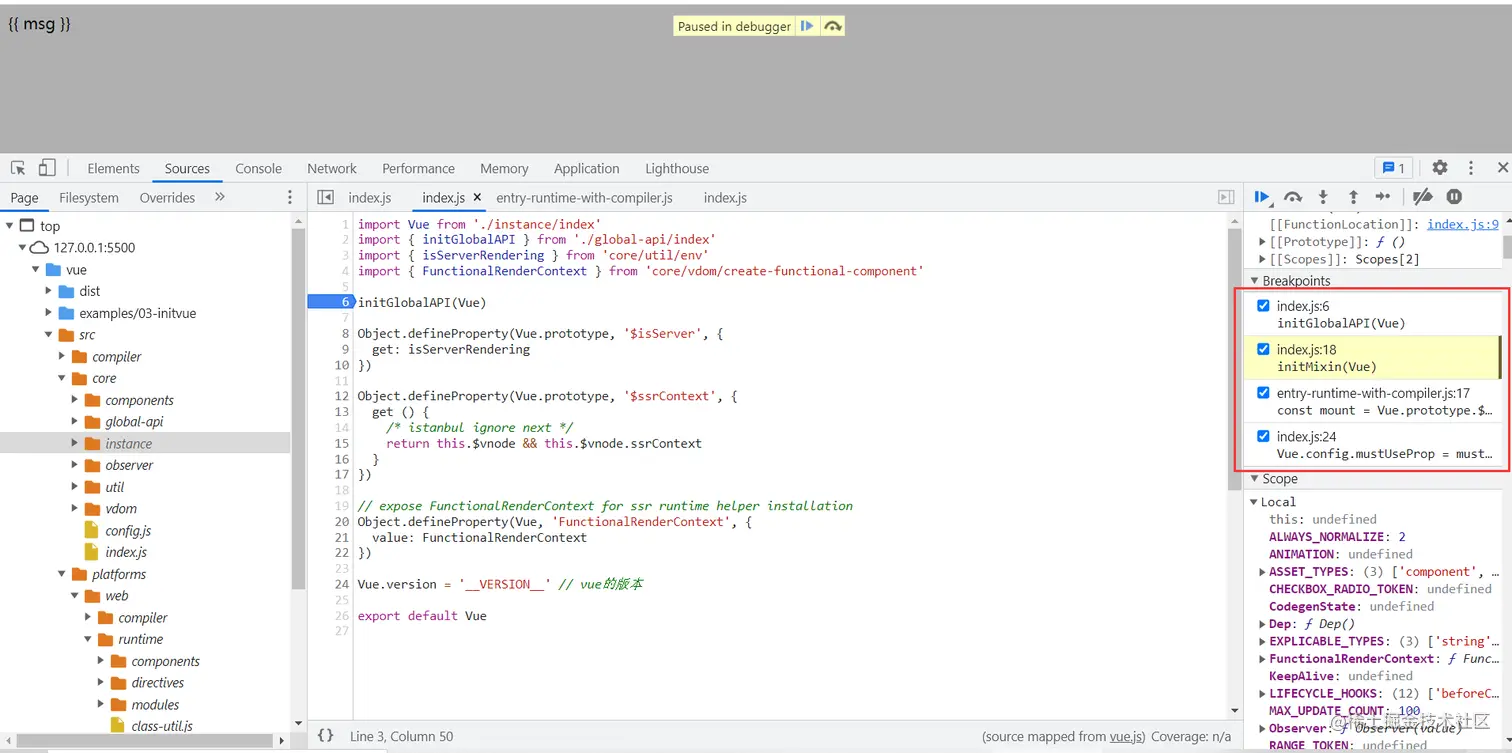Click the vertical scrollbar of the file tree

[x=298, y=410]
